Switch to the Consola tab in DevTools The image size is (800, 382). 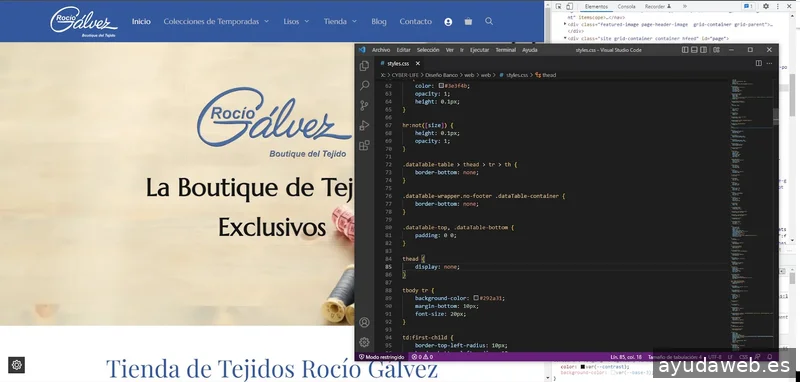point(627,7)
